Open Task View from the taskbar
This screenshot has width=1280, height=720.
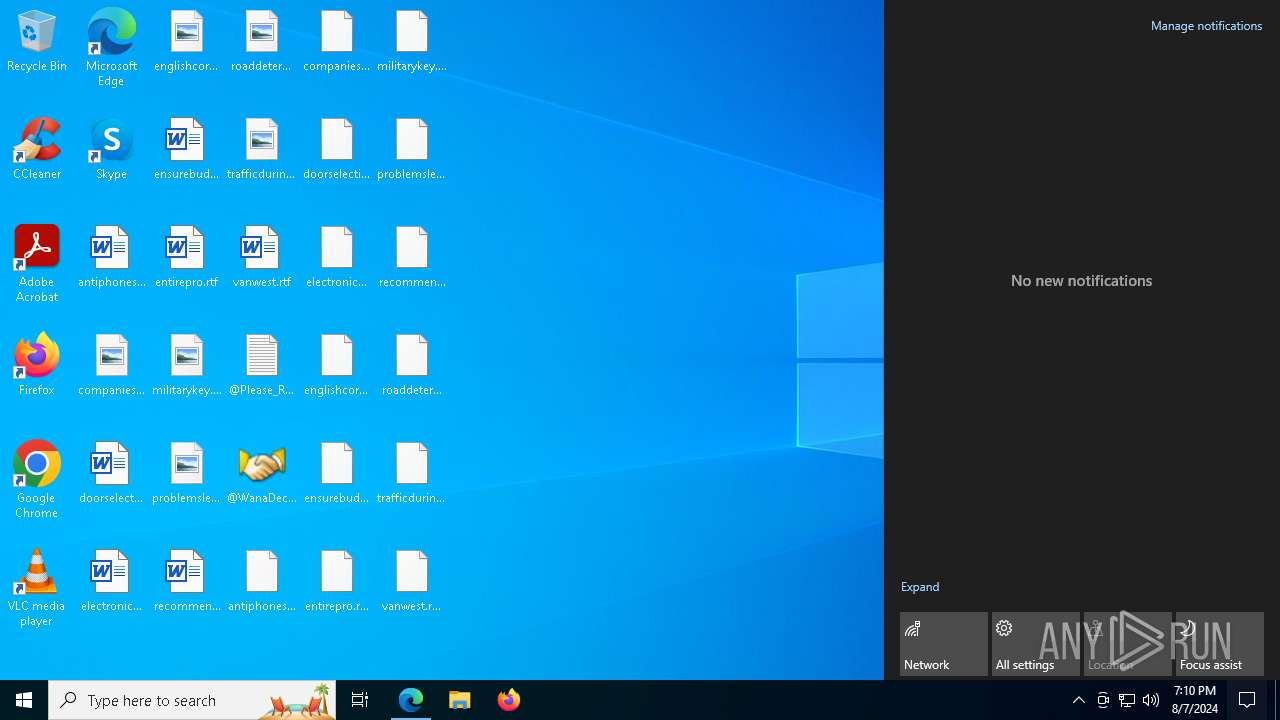tap(360, 700)
